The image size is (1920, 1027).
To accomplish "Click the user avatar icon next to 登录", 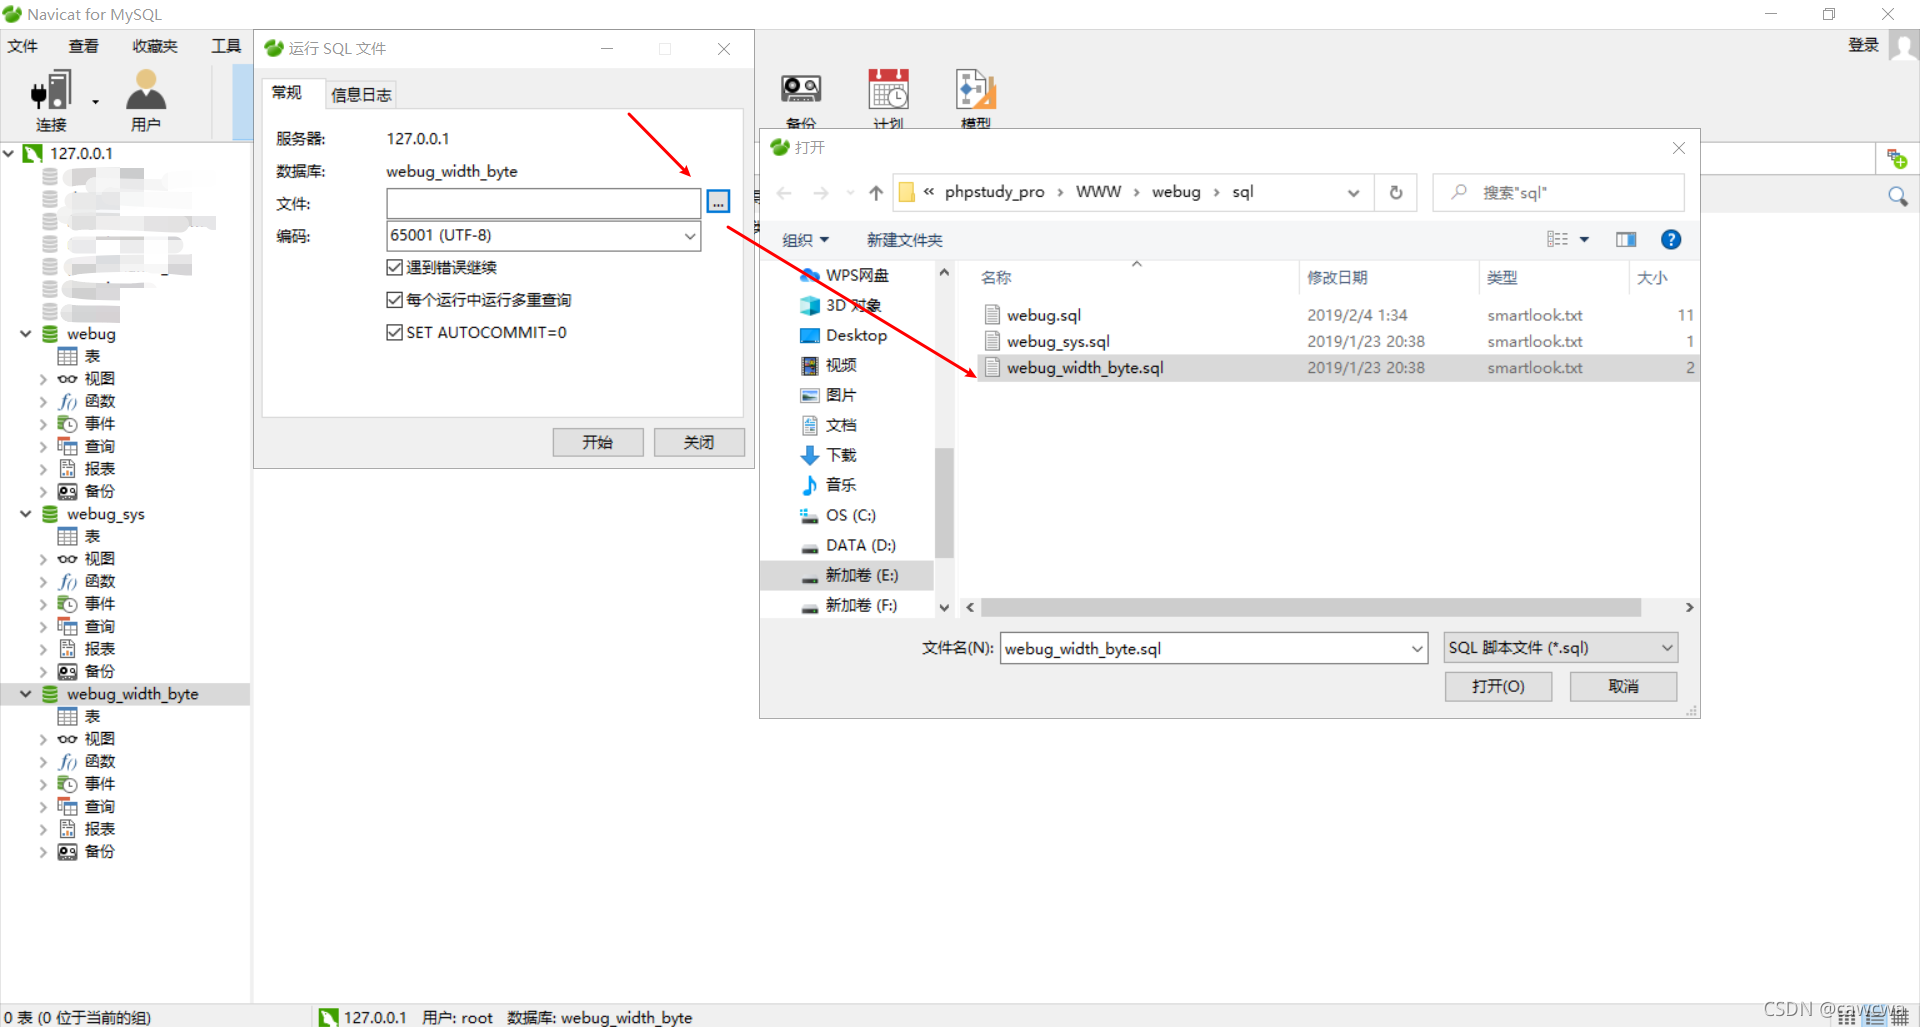I will click(x=1903, y=46).
